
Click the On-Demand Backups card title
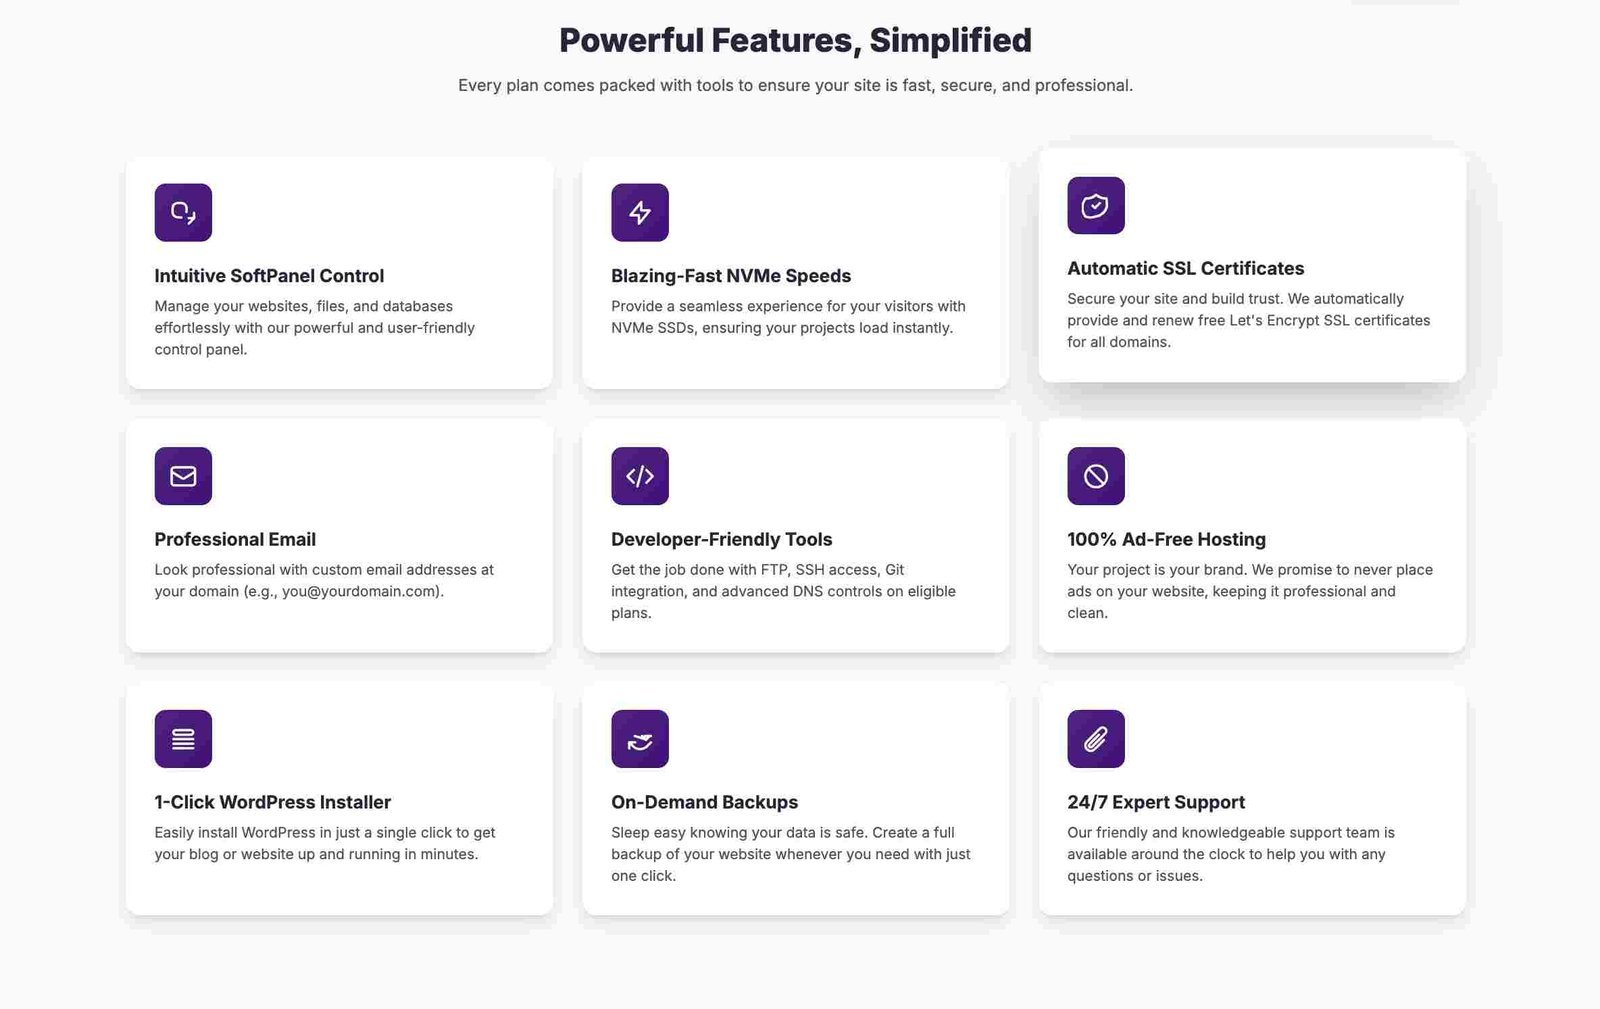pos(704,802)
